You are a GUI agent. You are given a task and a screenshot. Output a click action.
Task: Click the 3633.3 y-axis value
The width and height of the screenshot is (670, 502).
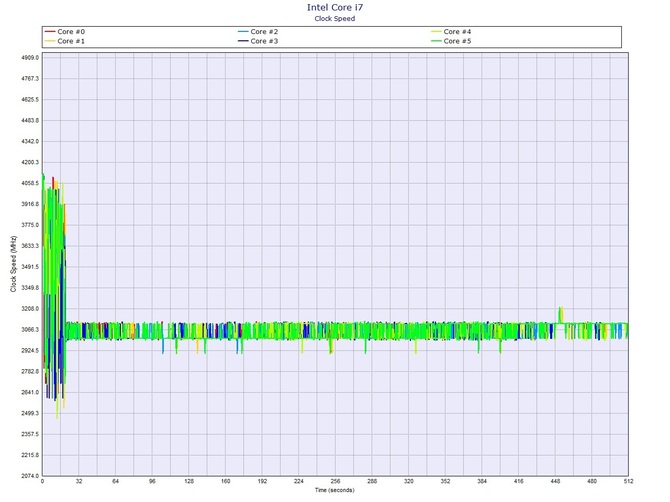coord(30,246)
